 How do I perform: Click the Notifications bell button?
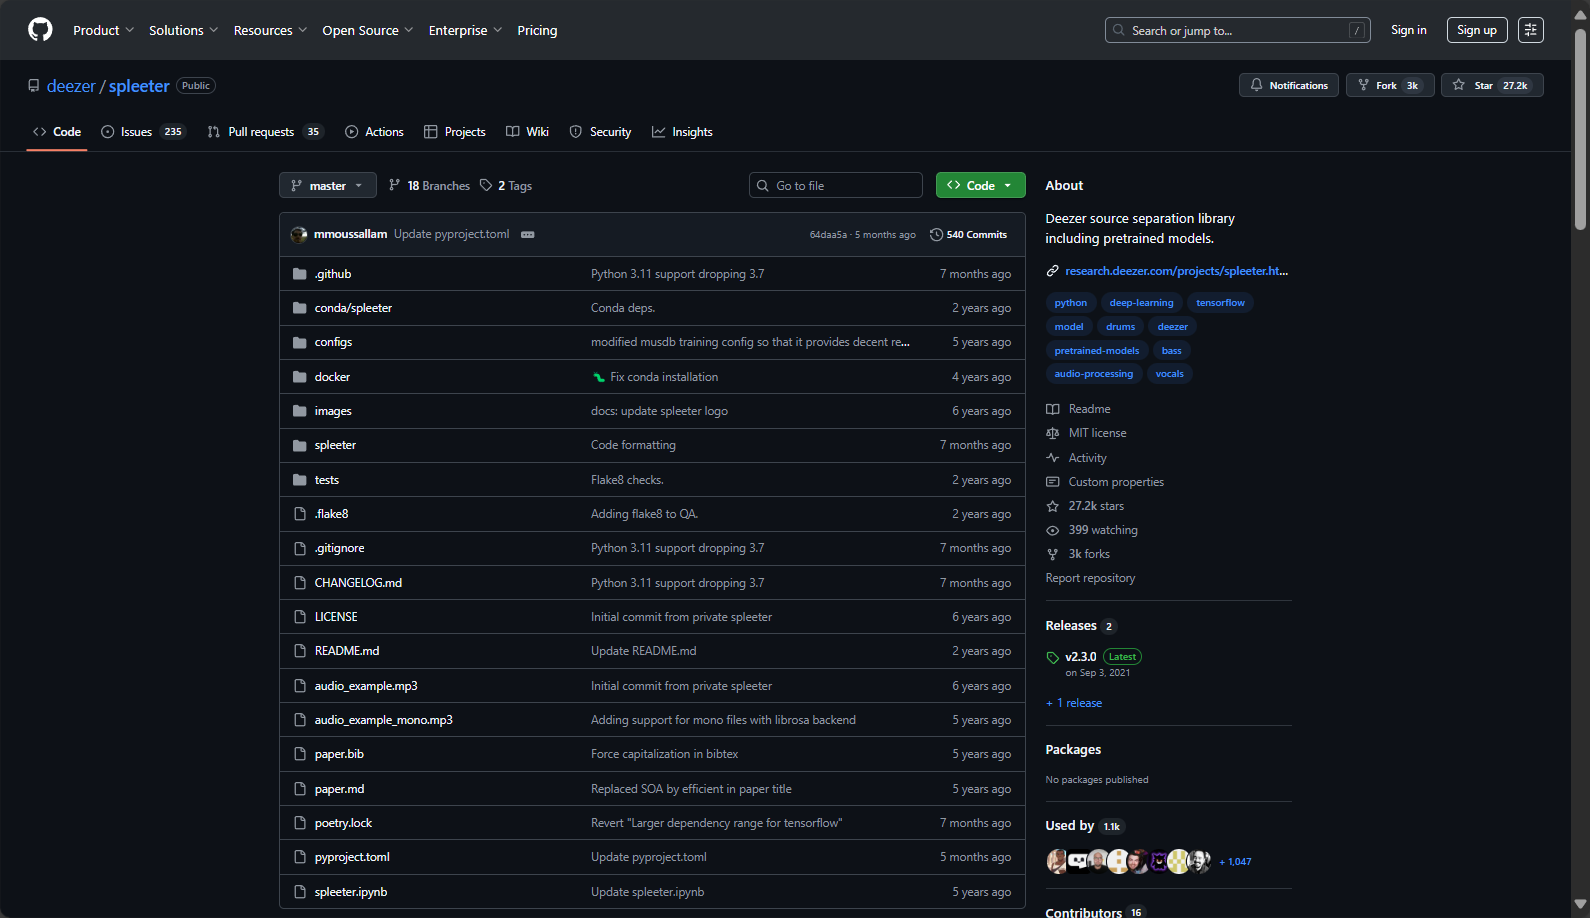[x=1288, y=85]
